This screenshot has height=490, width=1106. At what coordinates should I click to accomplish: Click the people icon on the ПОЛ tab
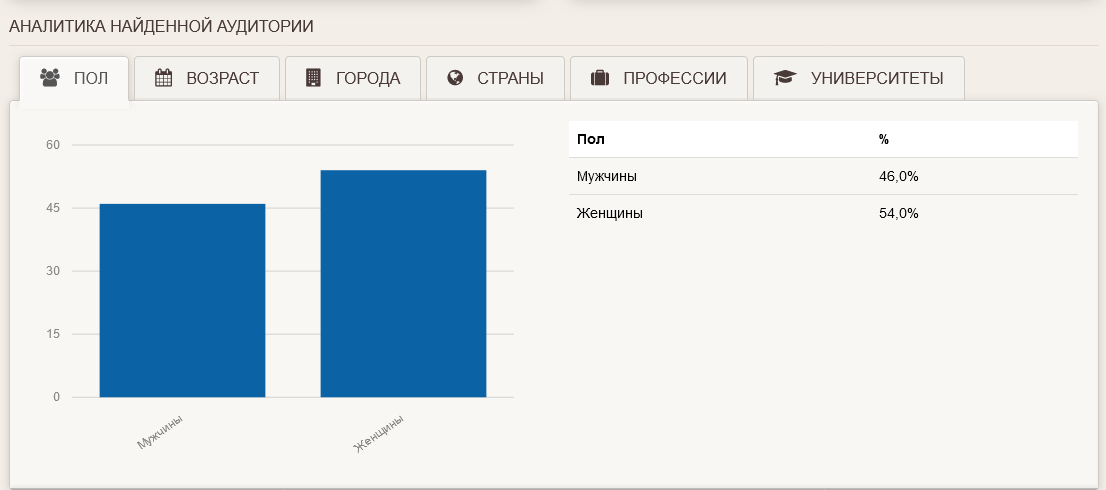50,78
